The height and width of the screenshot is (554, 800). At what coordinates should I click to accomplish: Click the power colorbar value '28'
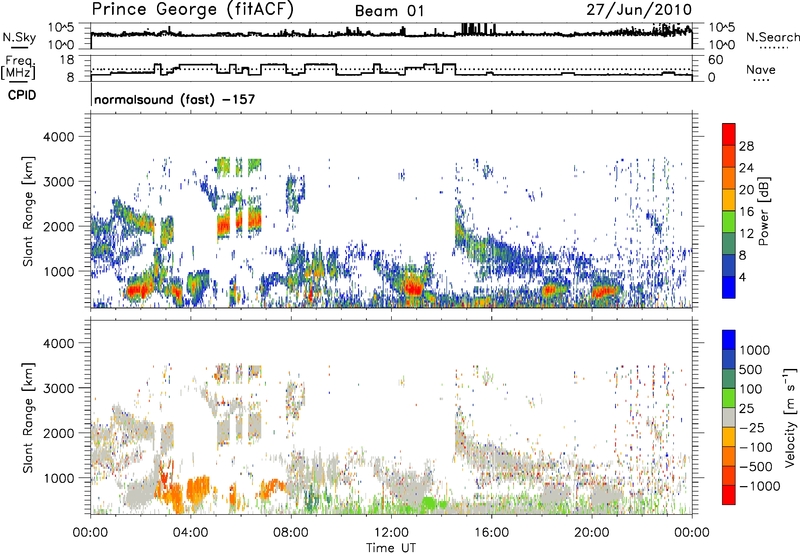(x=746, y=146)
